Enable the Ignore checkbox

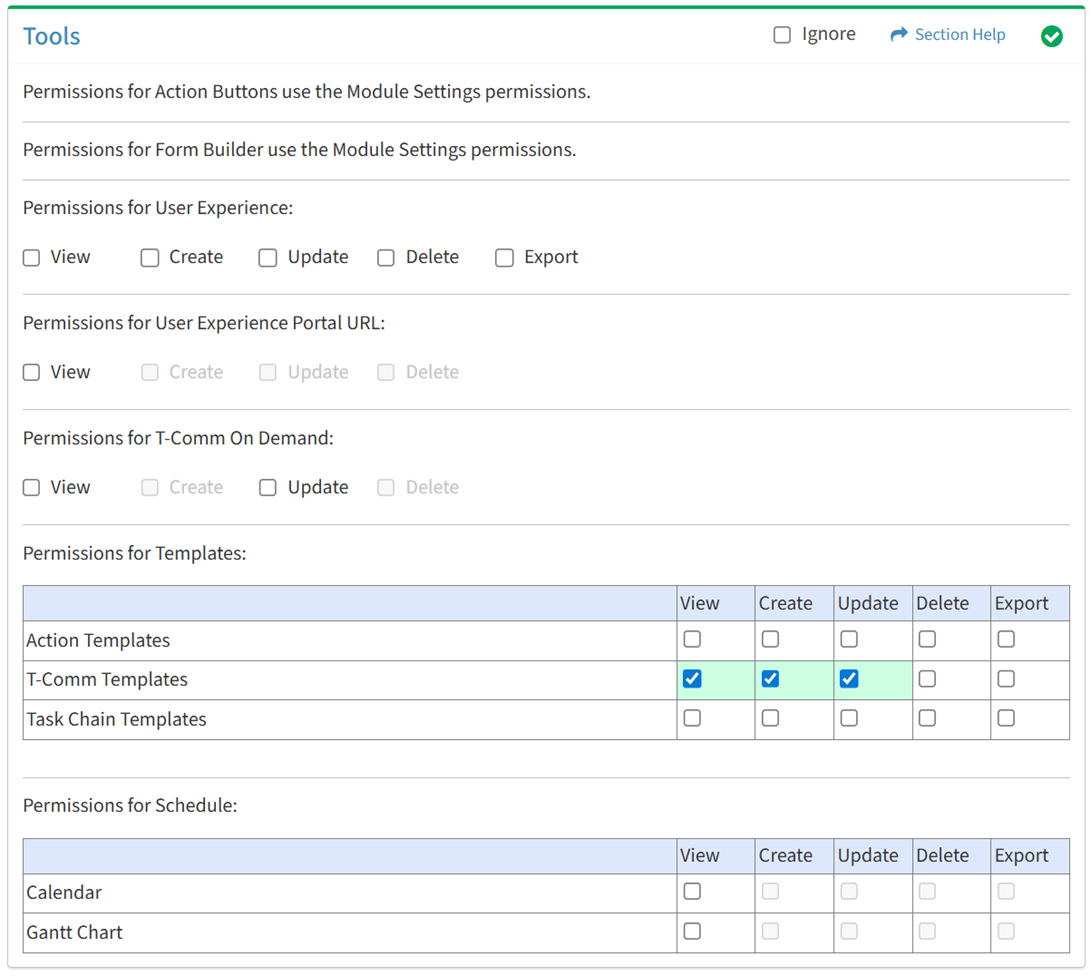coord(782,35)
